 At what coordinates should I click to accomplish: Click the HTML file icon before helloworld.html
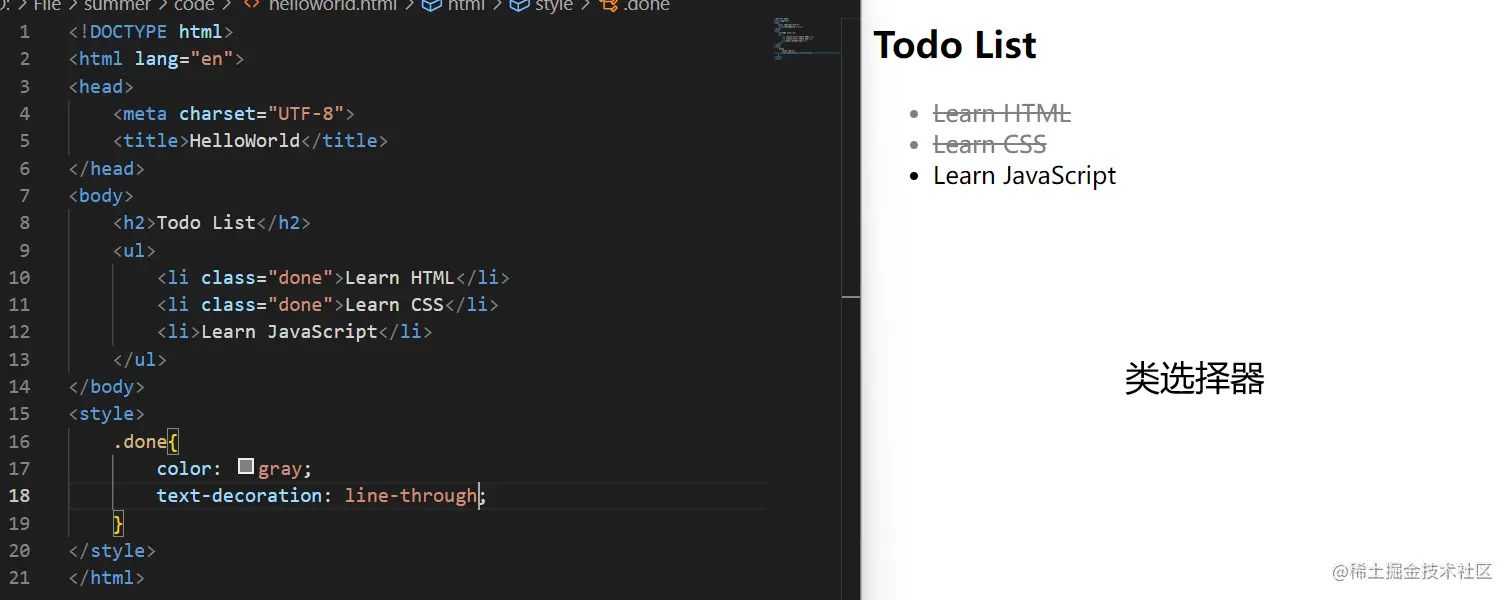pyautogui.click(x=252, y=5)
